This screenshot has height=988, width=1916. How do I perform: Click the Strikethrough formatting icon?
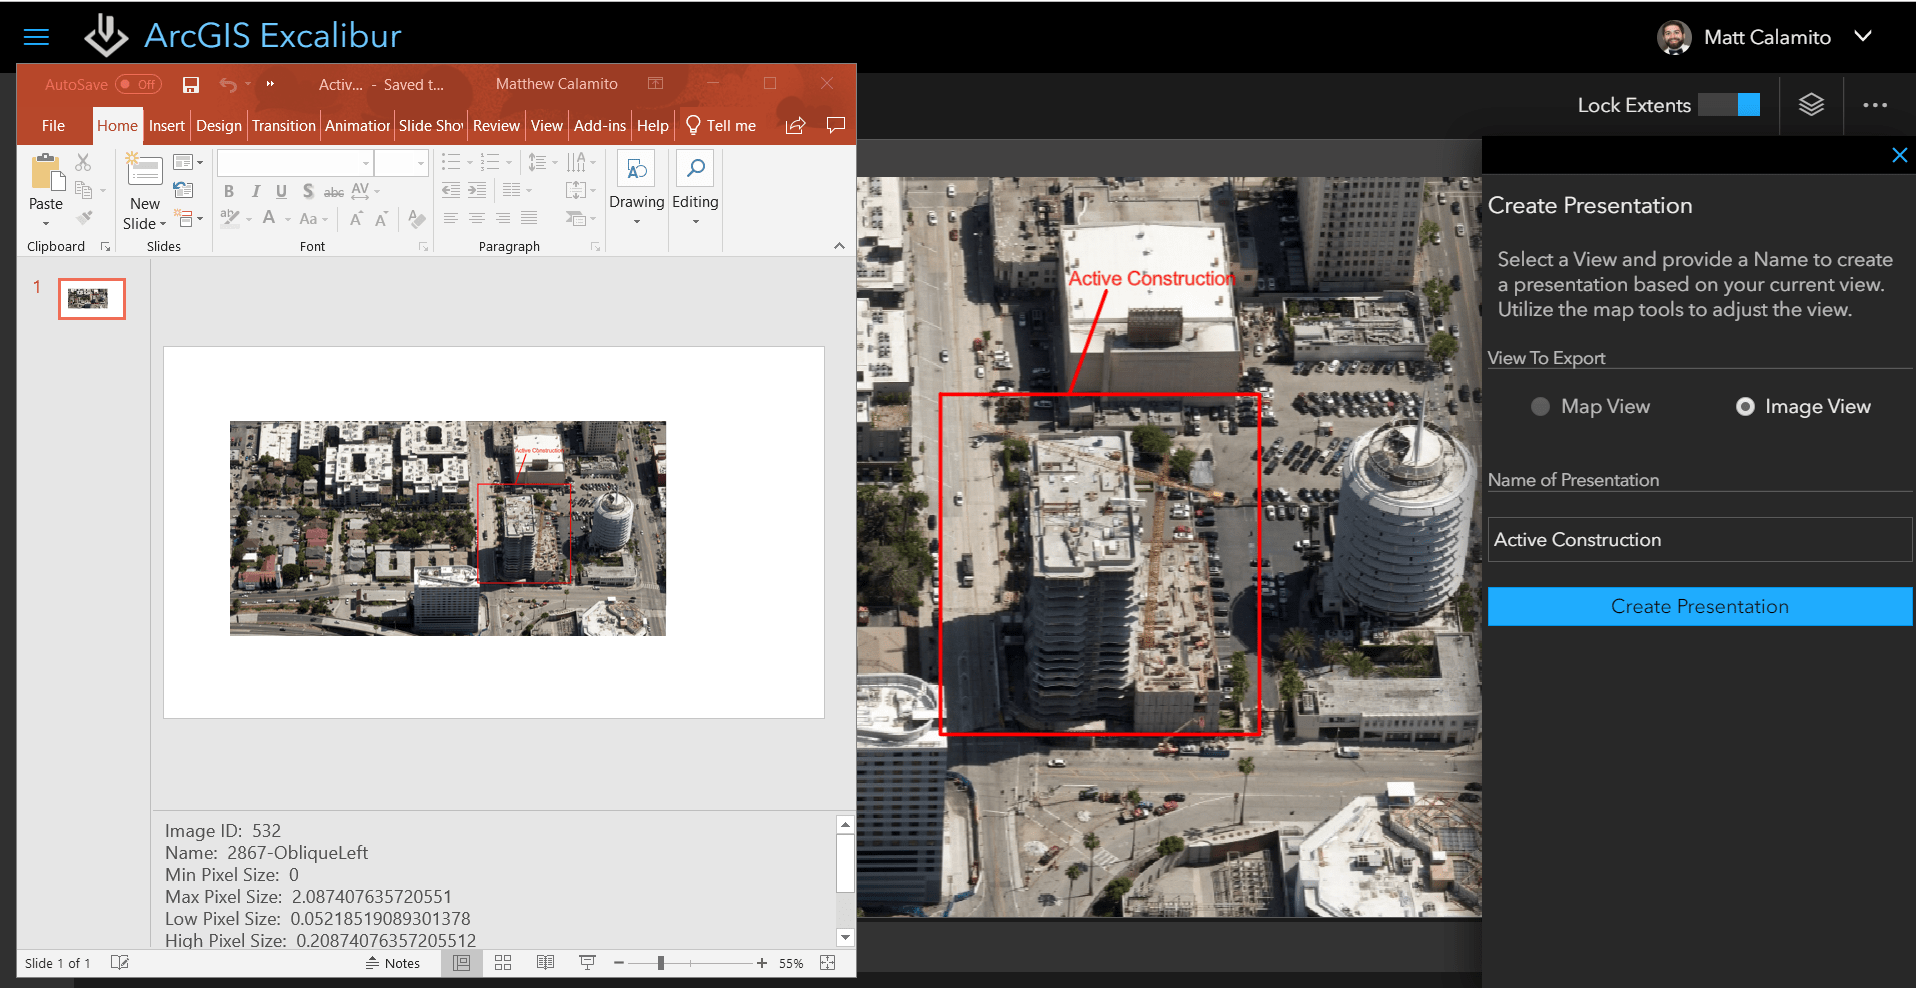(333, 191)
